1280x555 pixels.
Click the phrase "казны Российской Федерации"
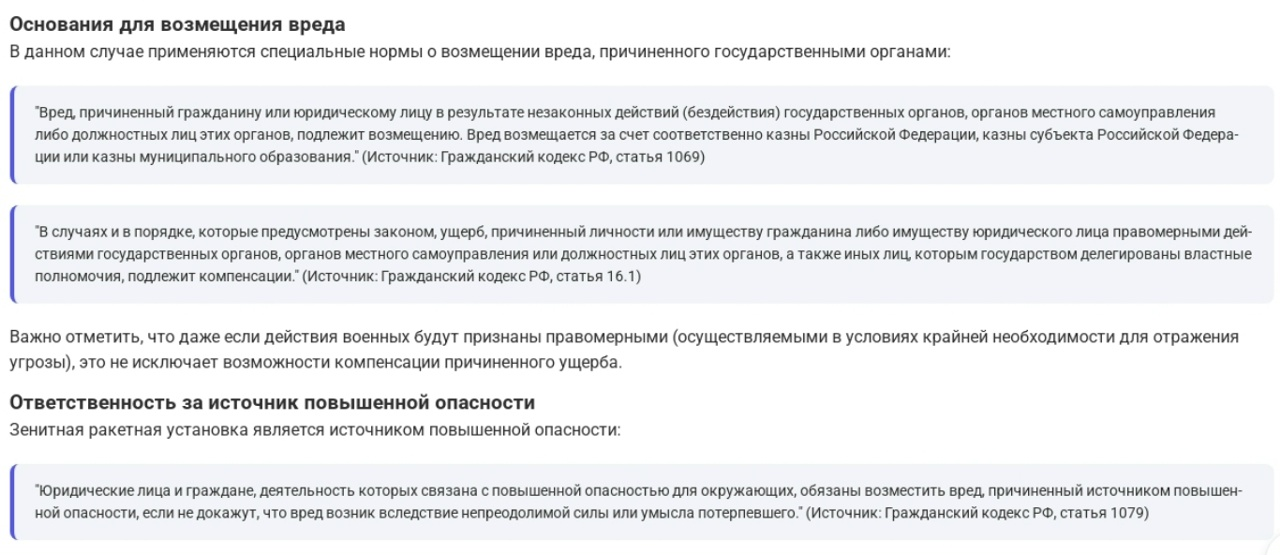tap(860, 135)
